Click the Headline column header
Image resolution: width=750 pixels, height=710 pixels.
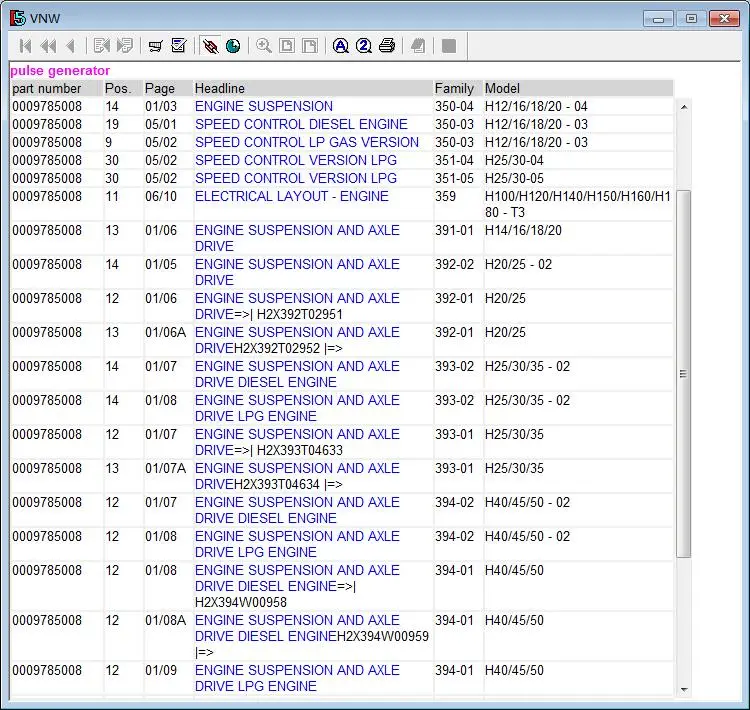coord(220,89)
